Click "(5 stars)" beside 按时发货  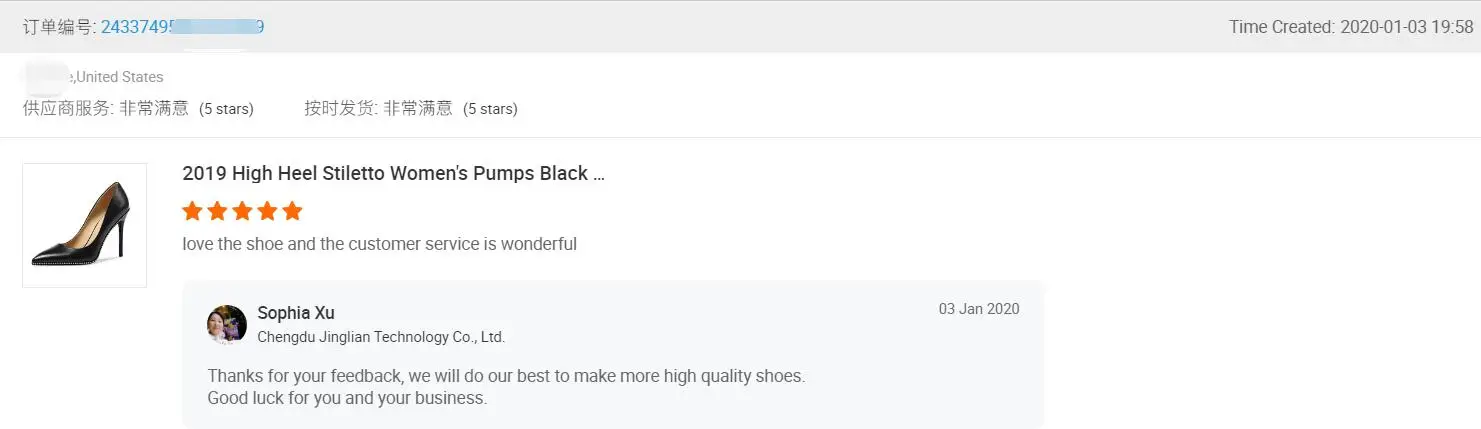click(x=490, y=109)
